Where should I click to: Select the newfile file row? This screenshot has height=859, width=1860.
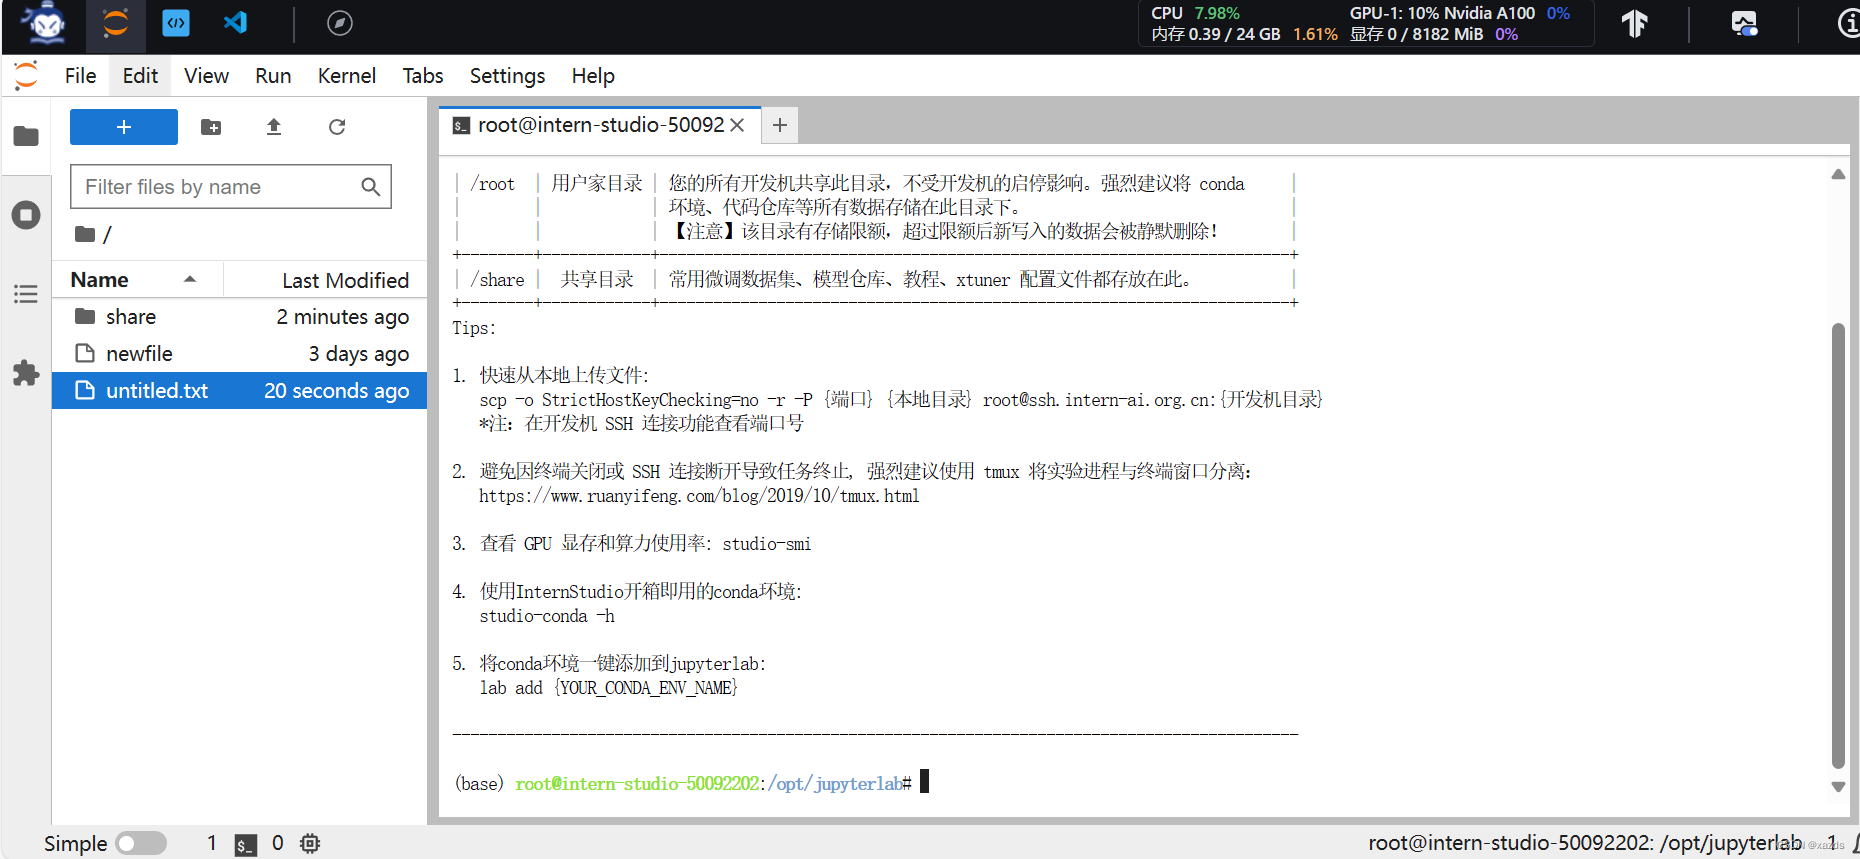click(x=240, y=354)
